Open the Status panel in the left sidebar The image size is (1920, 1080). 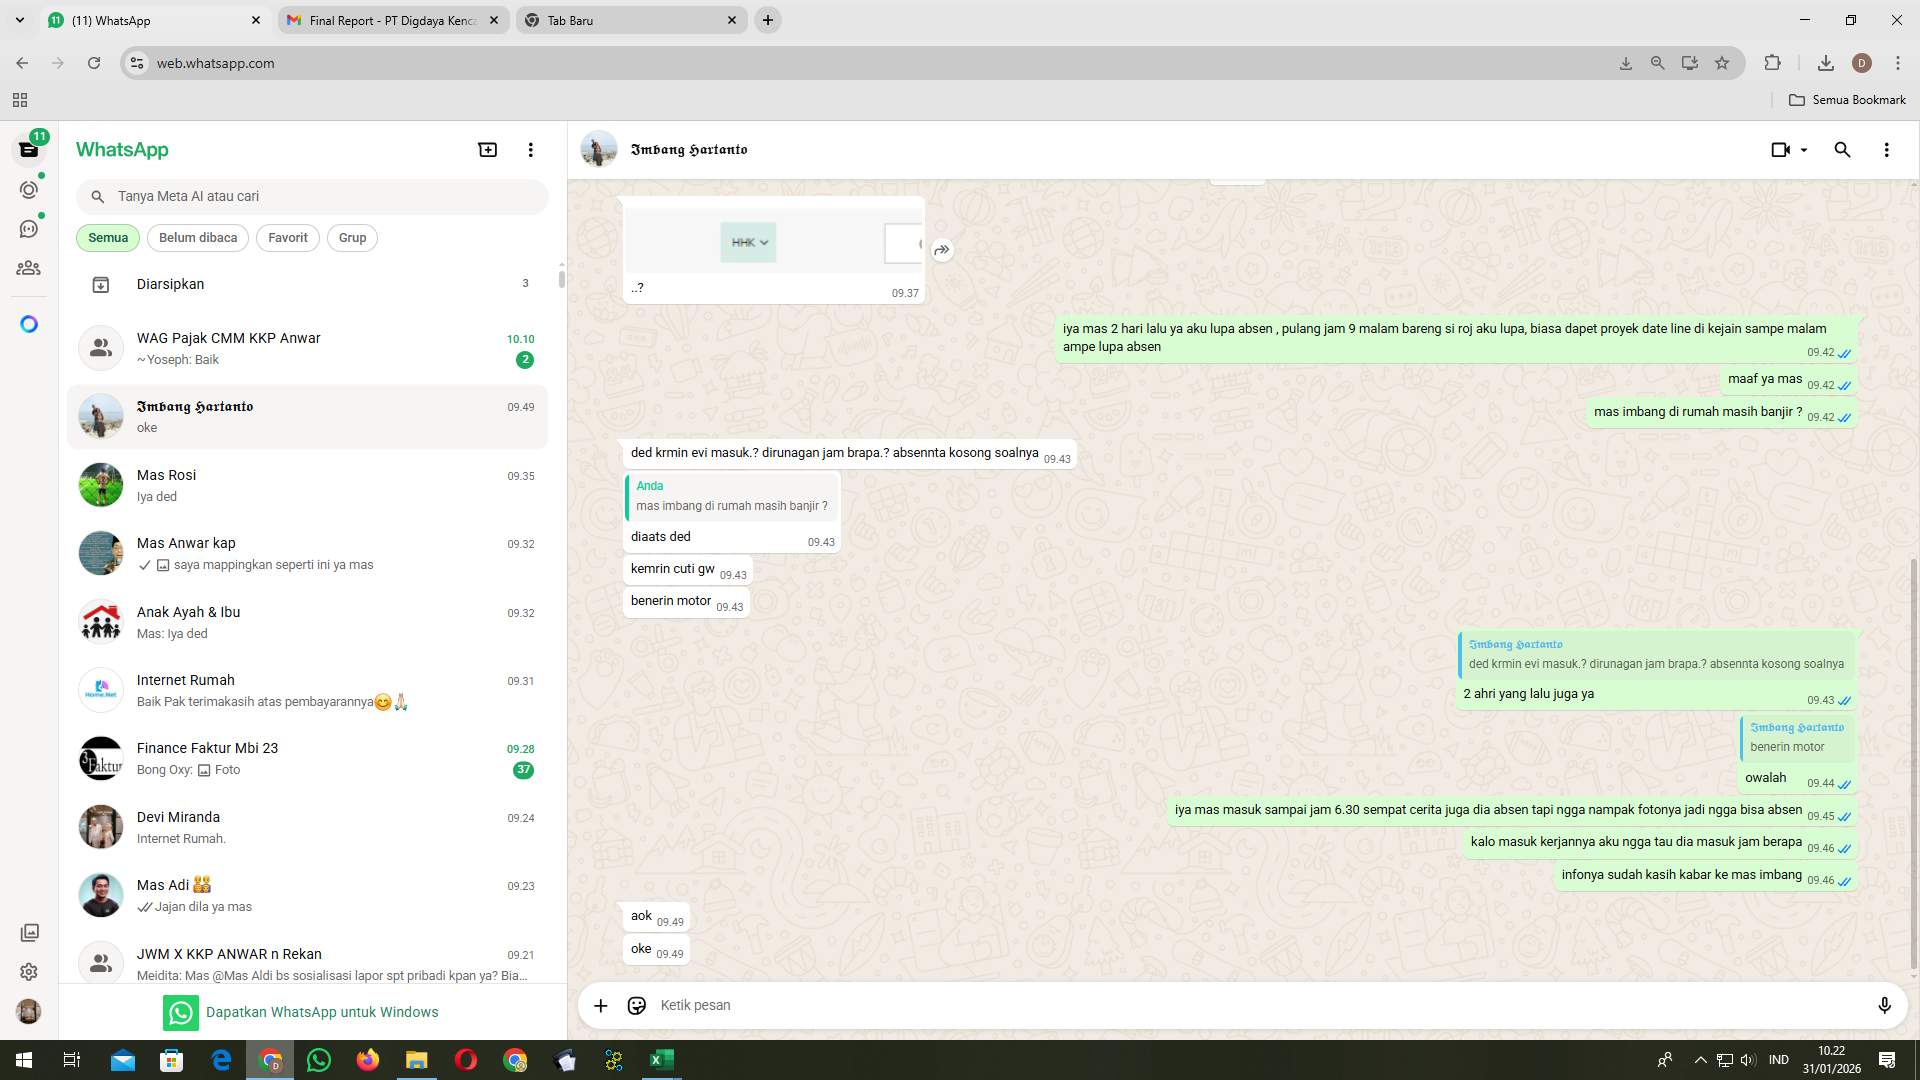29,189
